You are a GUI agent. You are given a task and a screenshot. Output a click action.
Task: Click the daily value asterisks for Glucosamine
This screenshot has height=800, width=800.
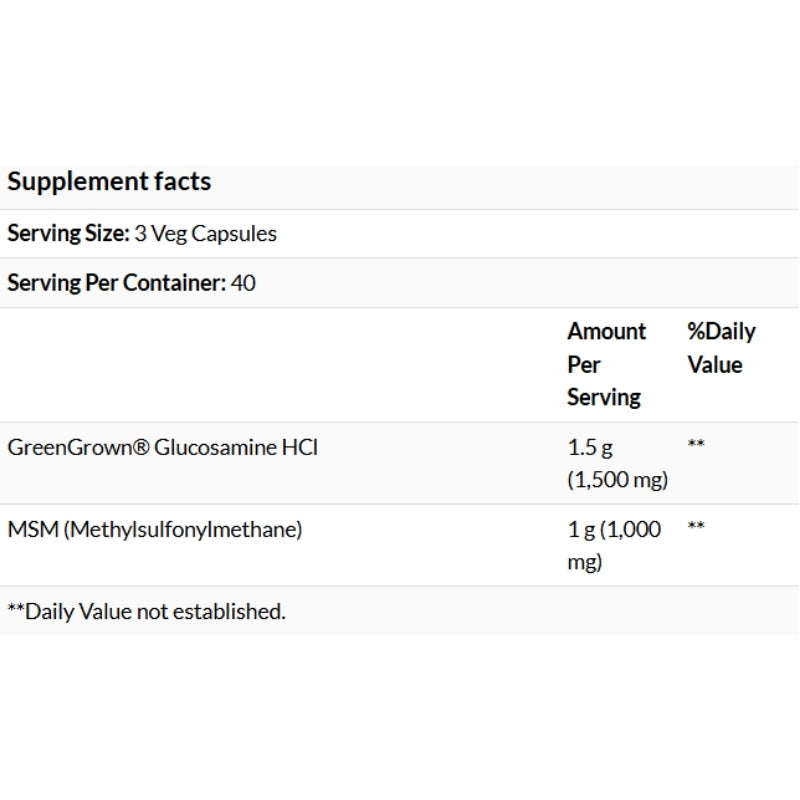(696, 442)
